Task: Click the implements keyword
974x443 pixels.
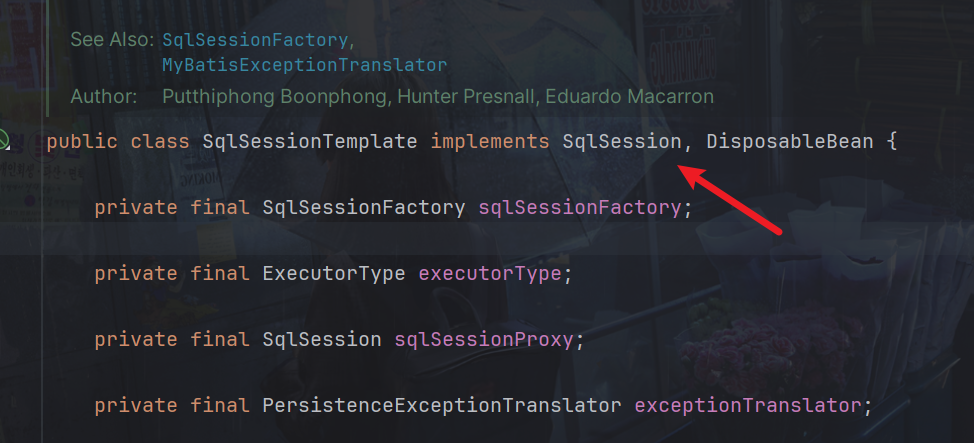Action: 490,141
